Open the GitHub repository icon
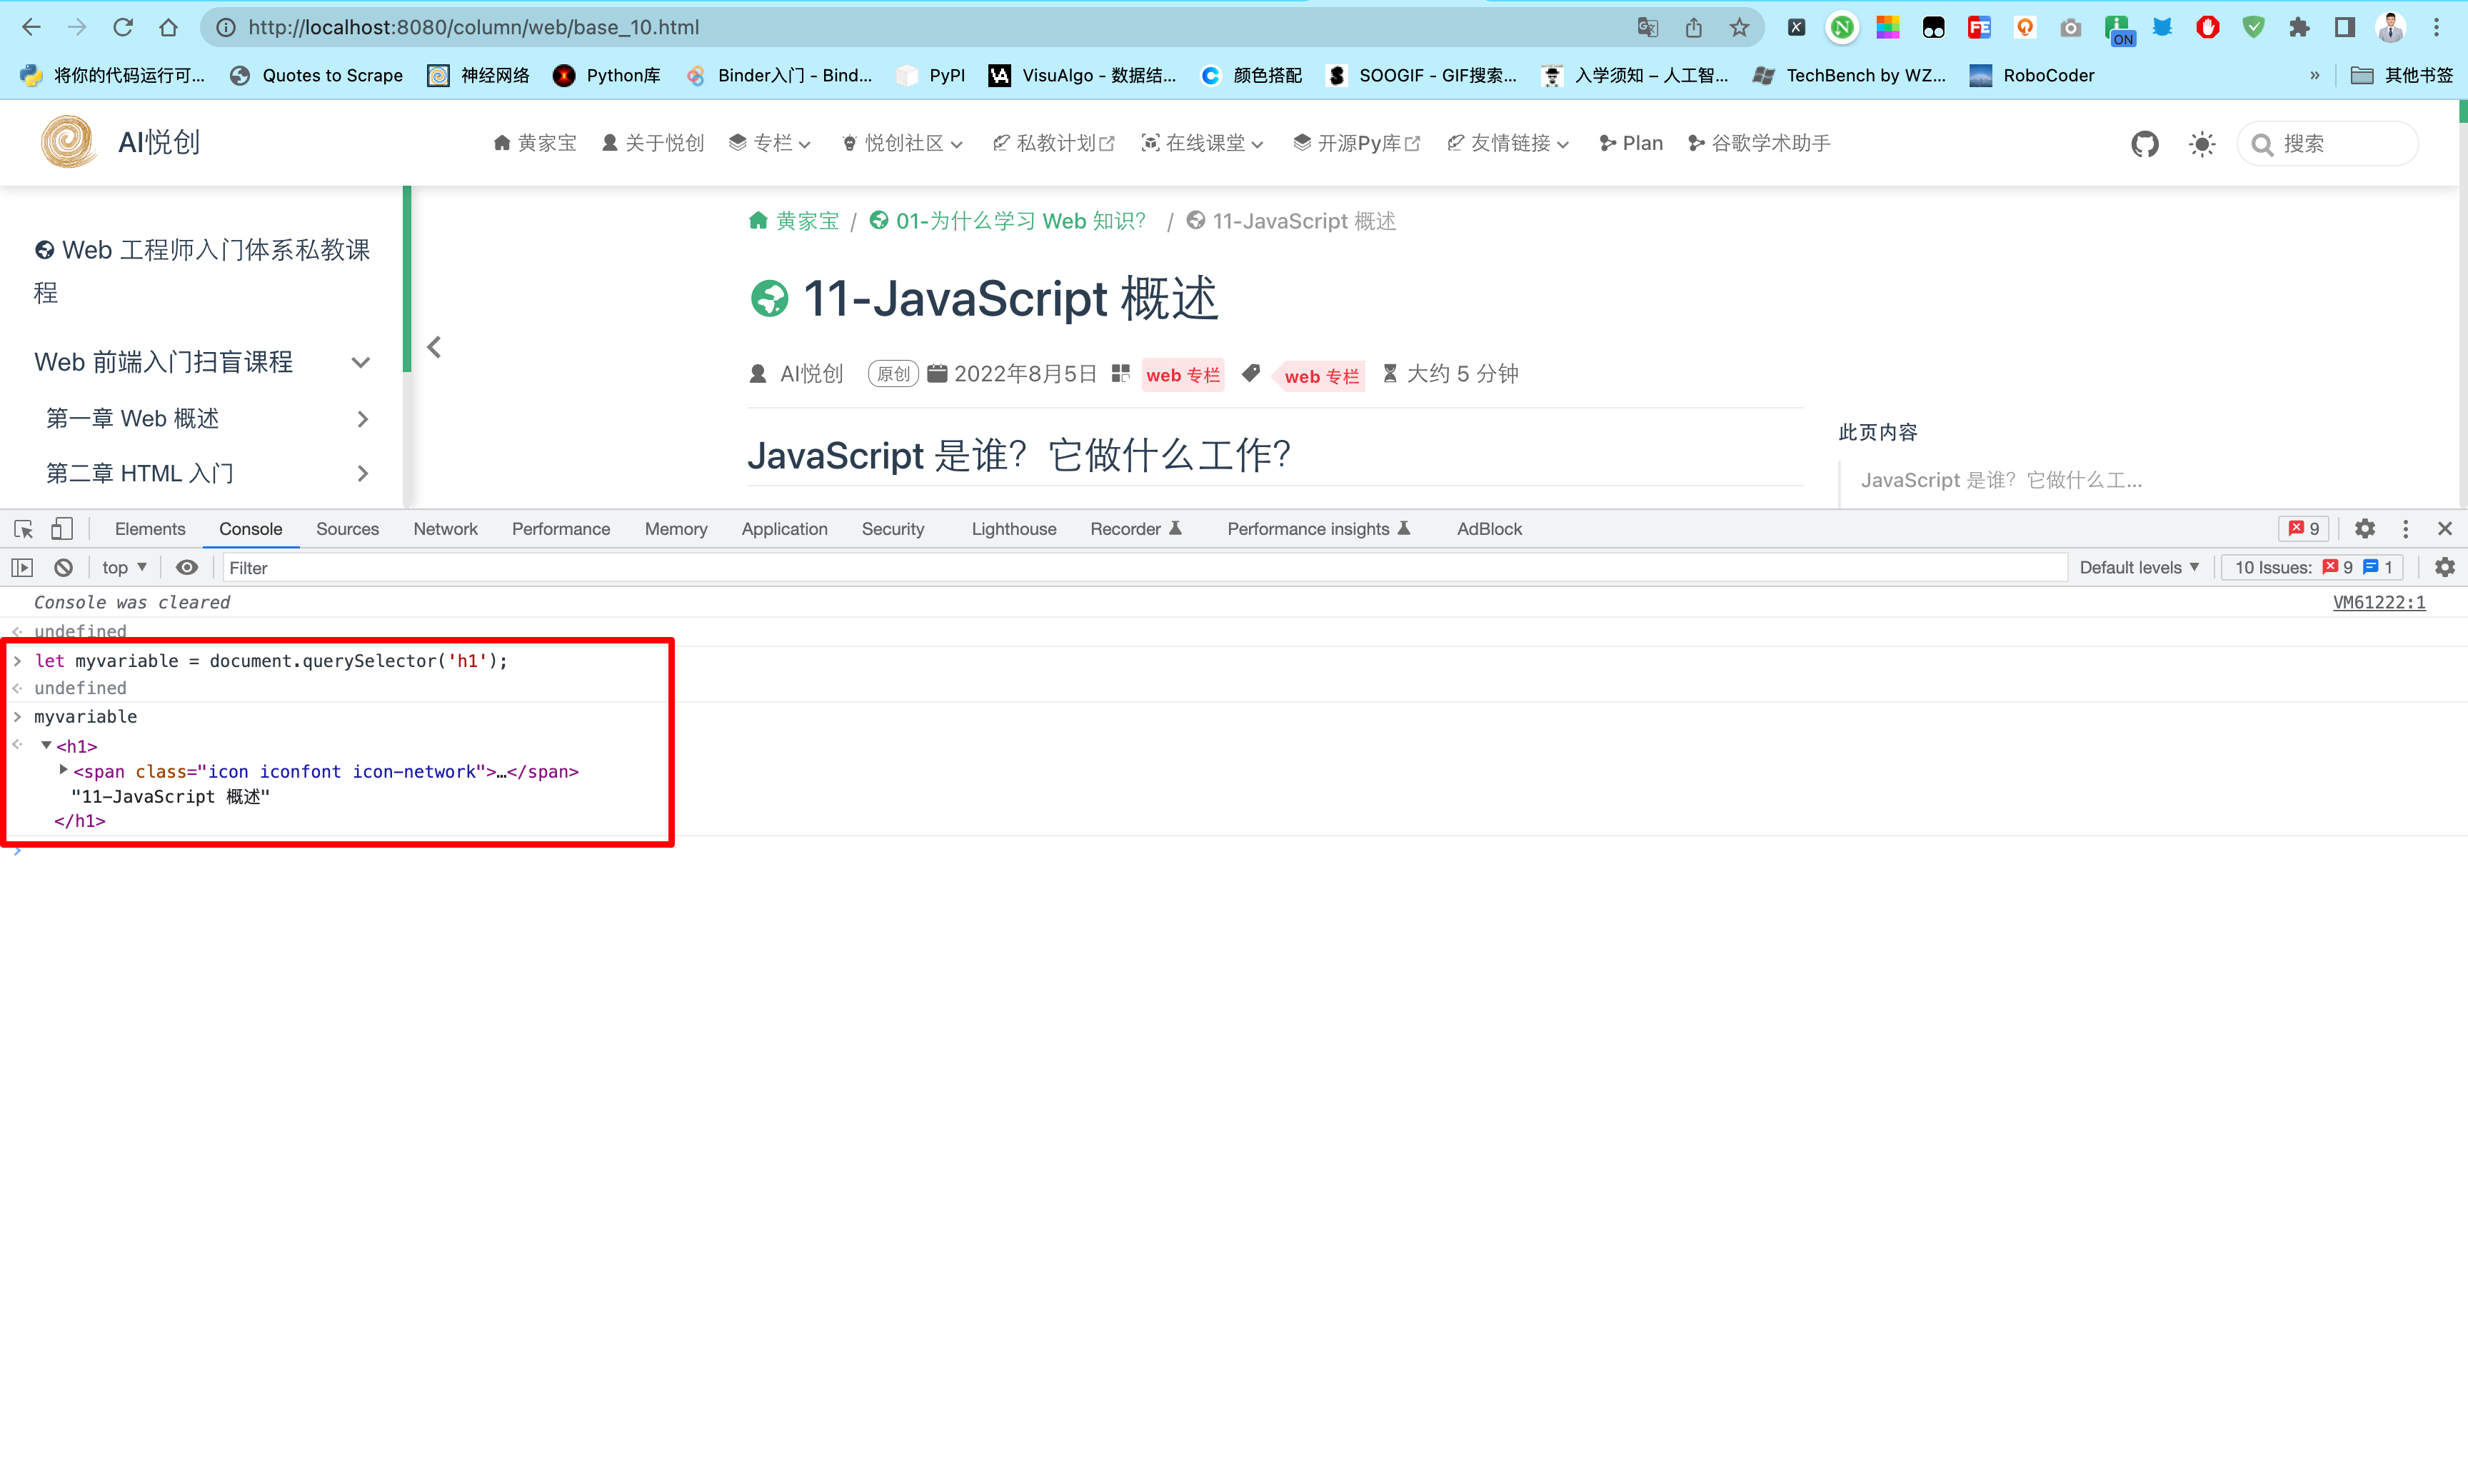 pos(2144,144)
